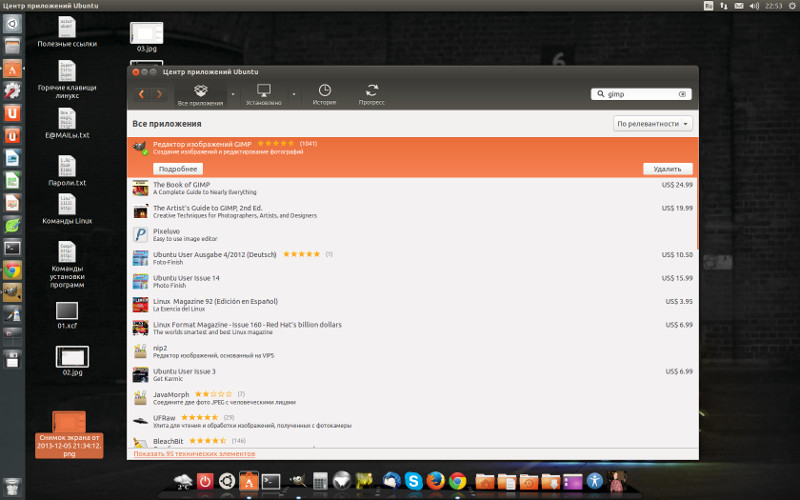
Task: Expand dropdown arrow next to Все приложения
Action: [x=233, y=94]
